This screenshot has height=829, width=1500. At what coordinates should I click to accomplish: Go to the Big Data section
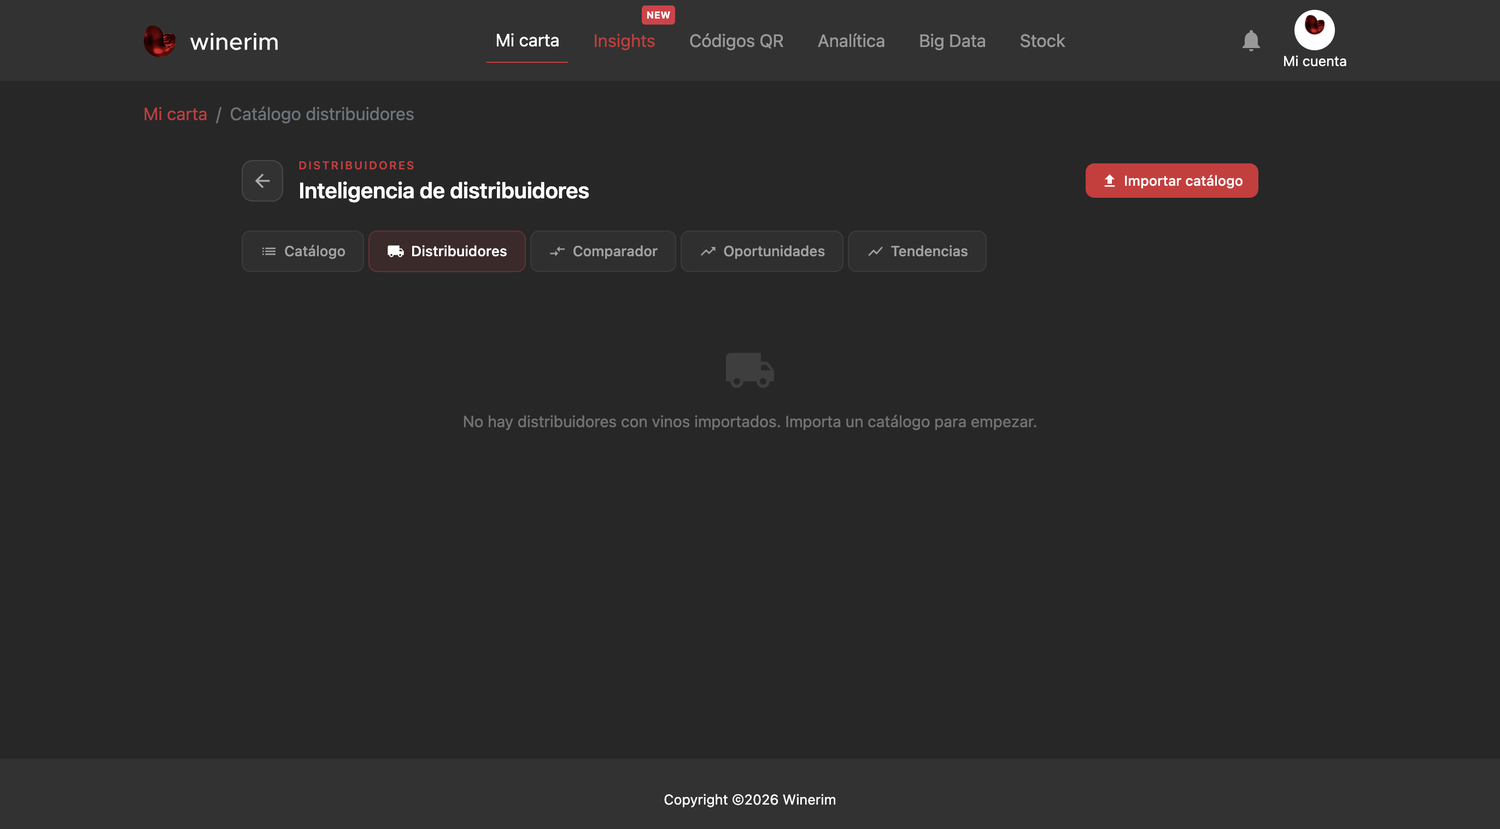[952, 41]
